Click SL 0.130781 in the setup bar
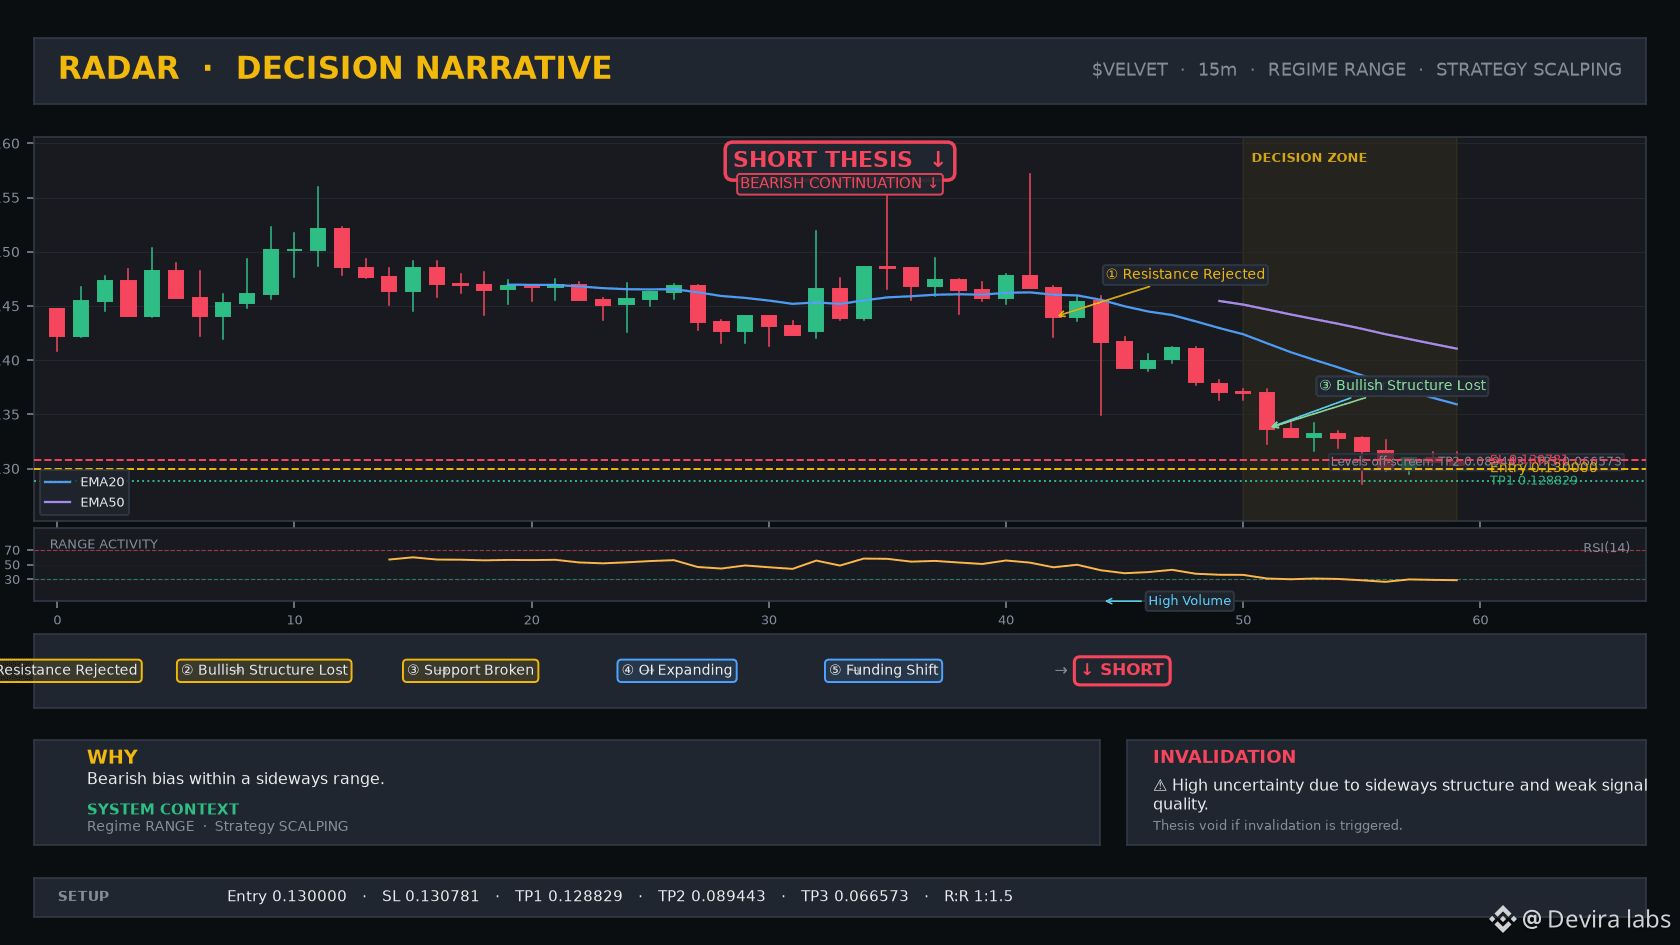Image resolution: width=1680 pixels, height=945 pixels. (431, 897)
